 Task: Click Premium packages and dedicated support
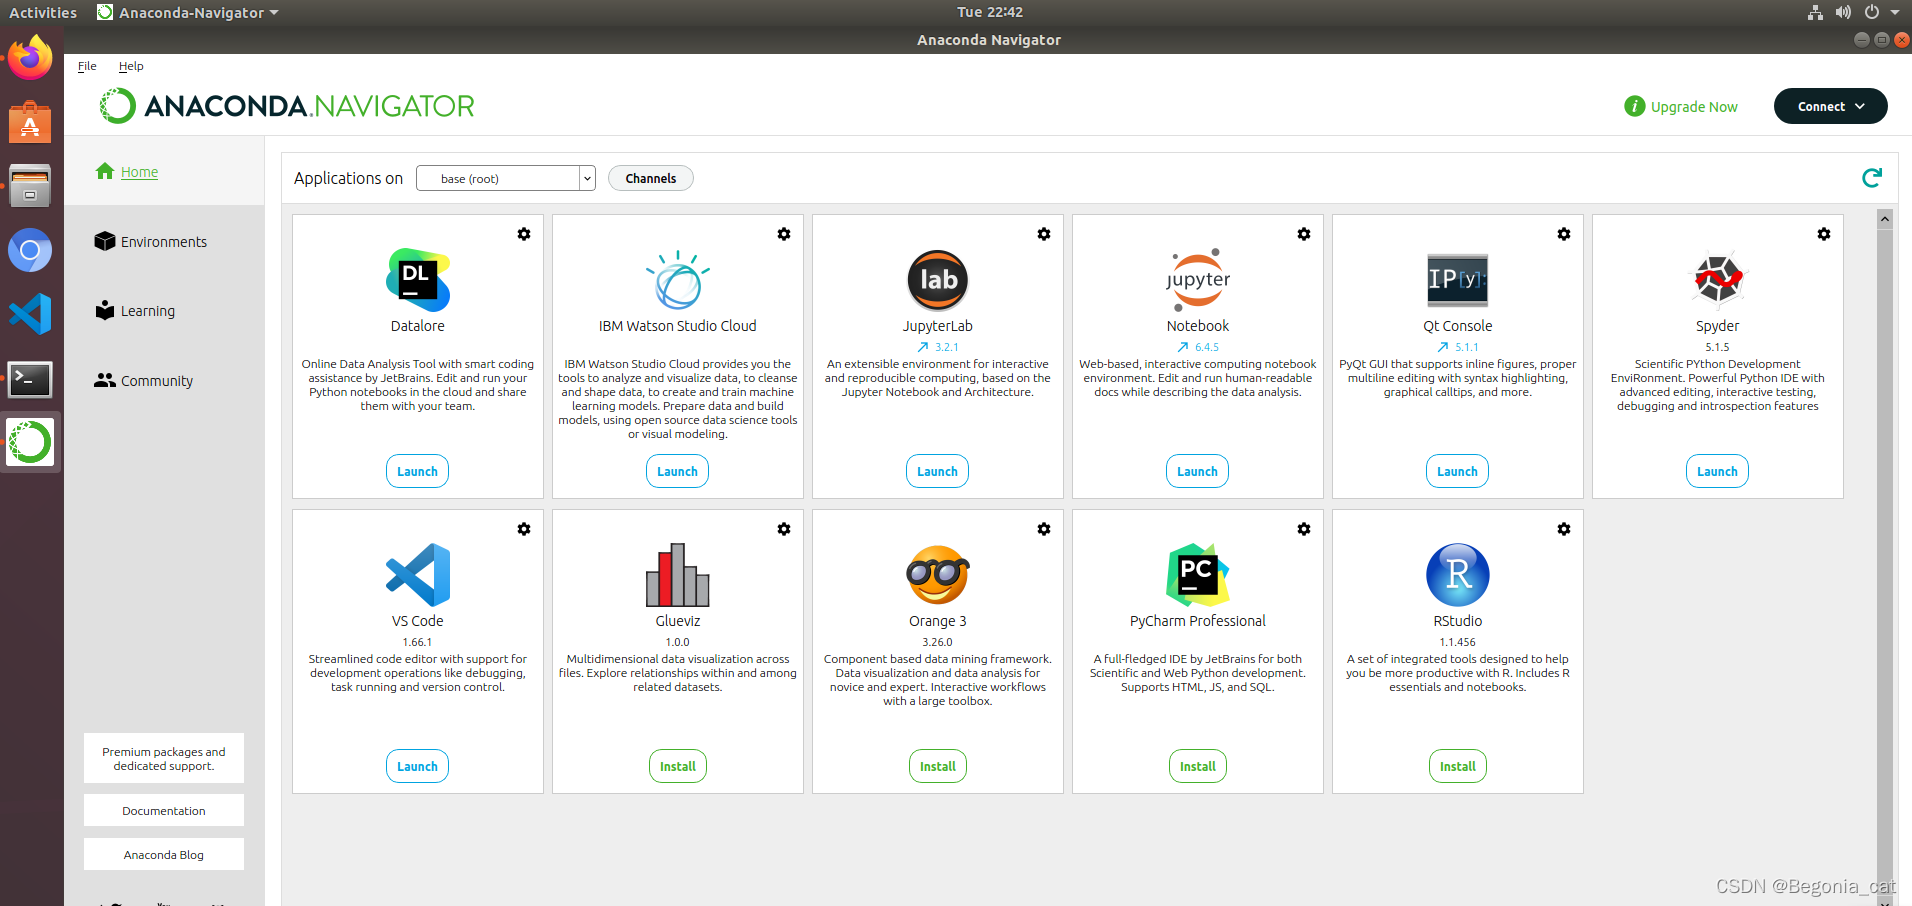[164, 758]
